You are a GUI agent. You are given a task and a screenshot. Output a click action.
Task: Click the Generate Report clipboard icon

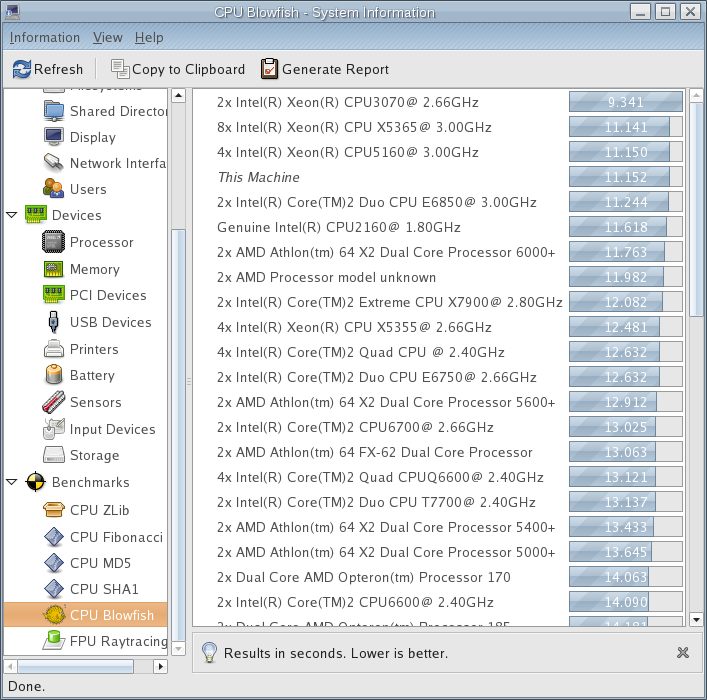click(x=269, y=69)
